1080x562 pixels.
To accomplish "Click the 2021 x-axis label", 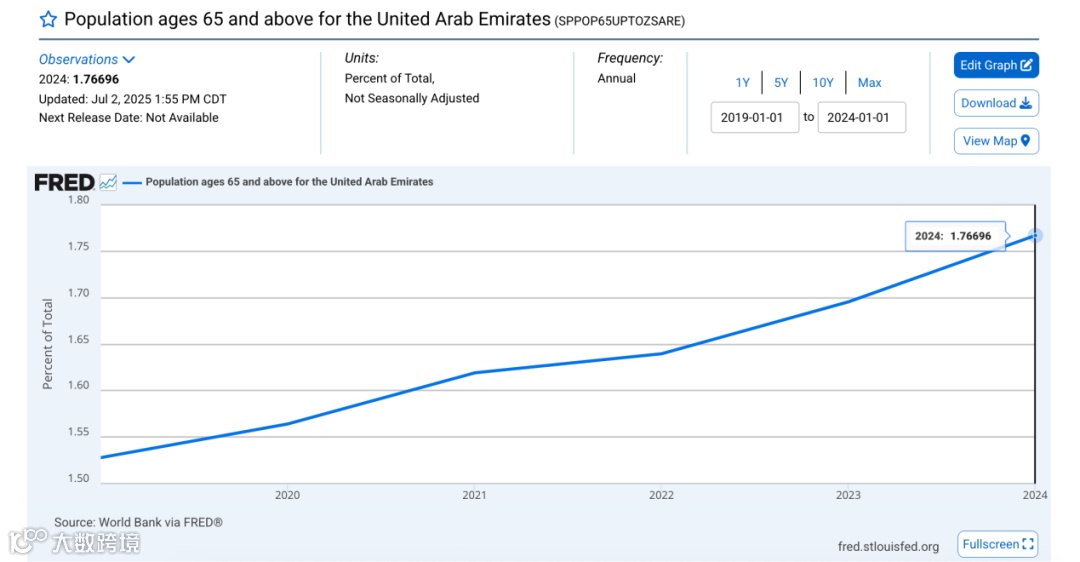I will 474,495.
